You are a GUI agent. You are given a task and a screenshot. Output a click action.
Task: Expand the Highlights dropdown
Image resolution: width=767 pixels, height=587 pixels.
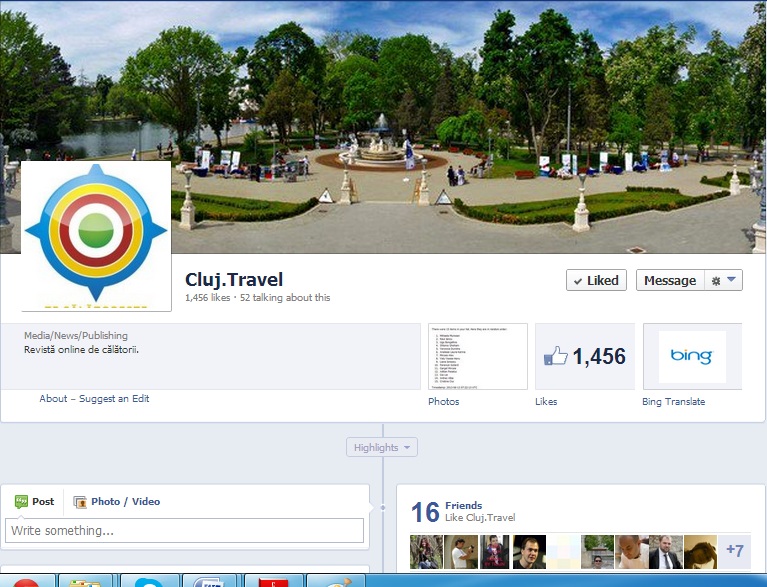click(x=382, y=447)
